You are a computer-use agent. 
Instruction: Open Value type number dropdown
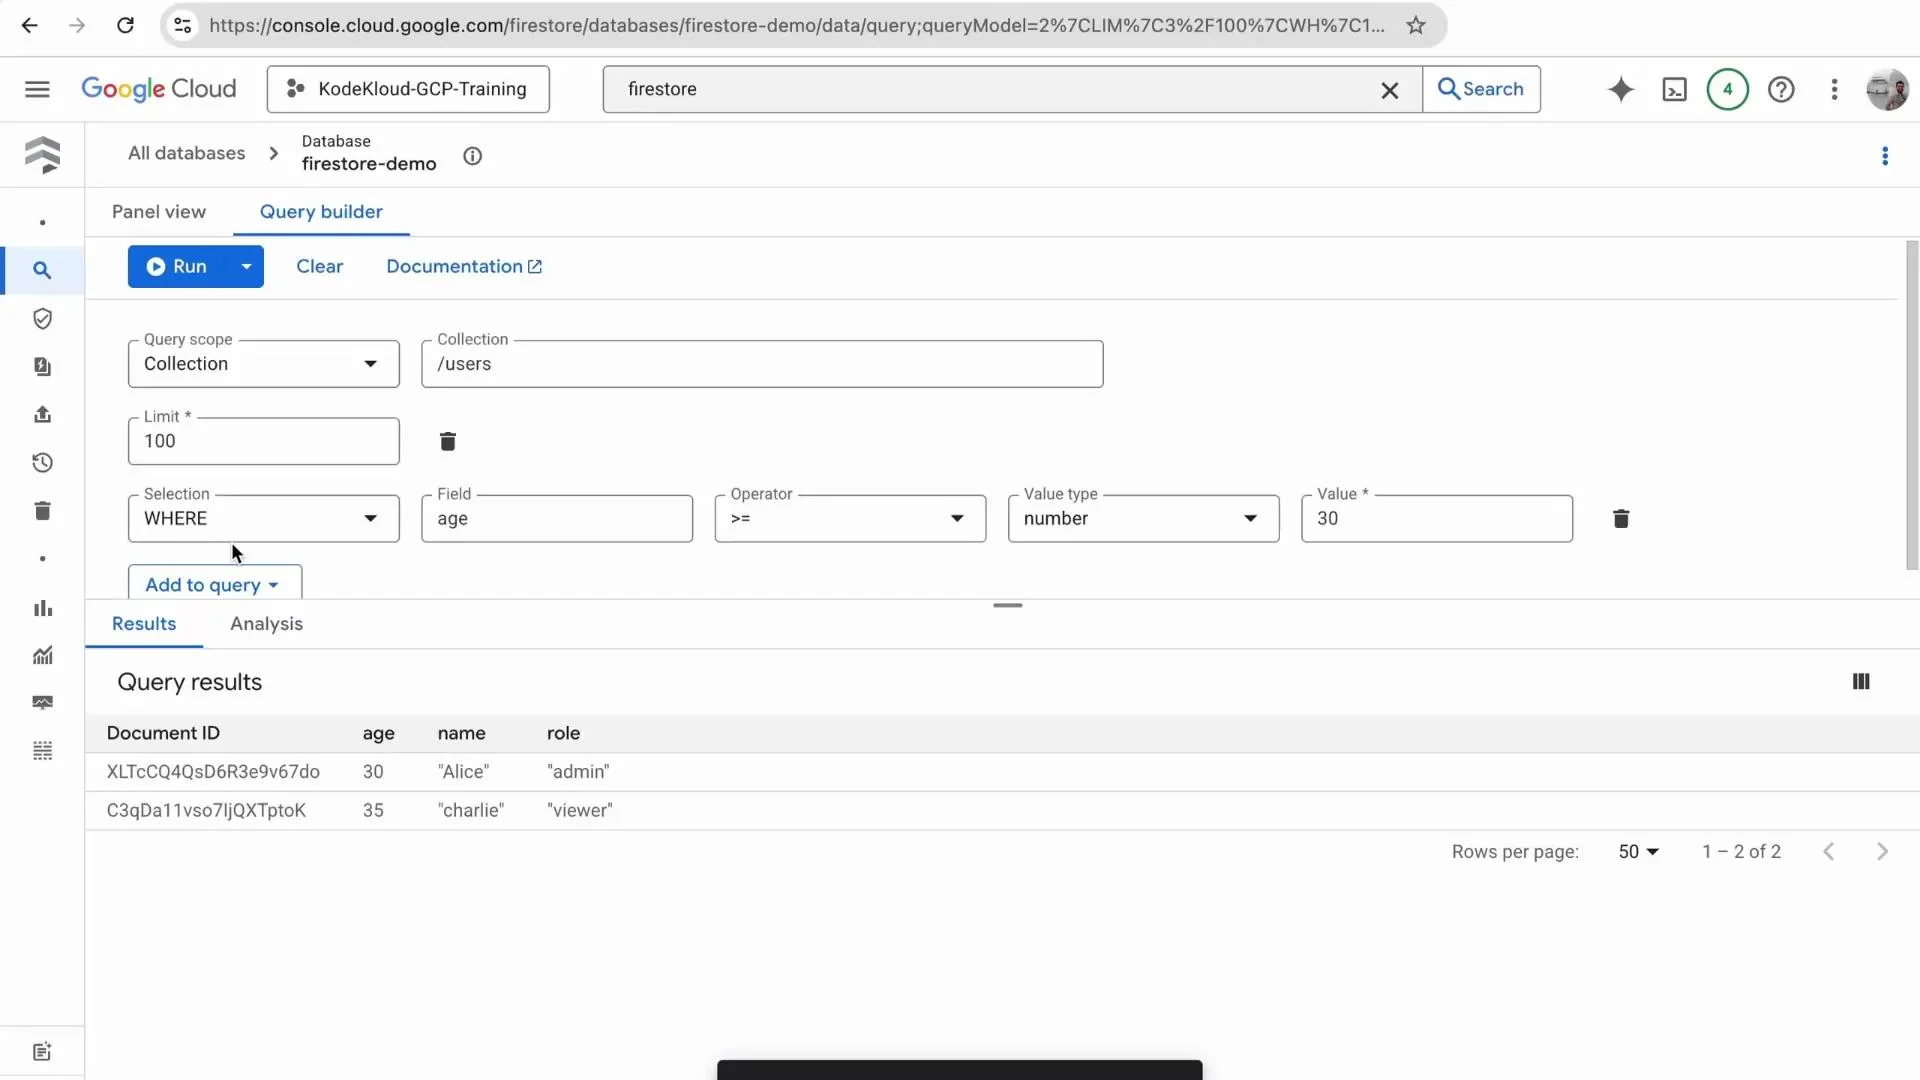click(x=1143, y=518)
